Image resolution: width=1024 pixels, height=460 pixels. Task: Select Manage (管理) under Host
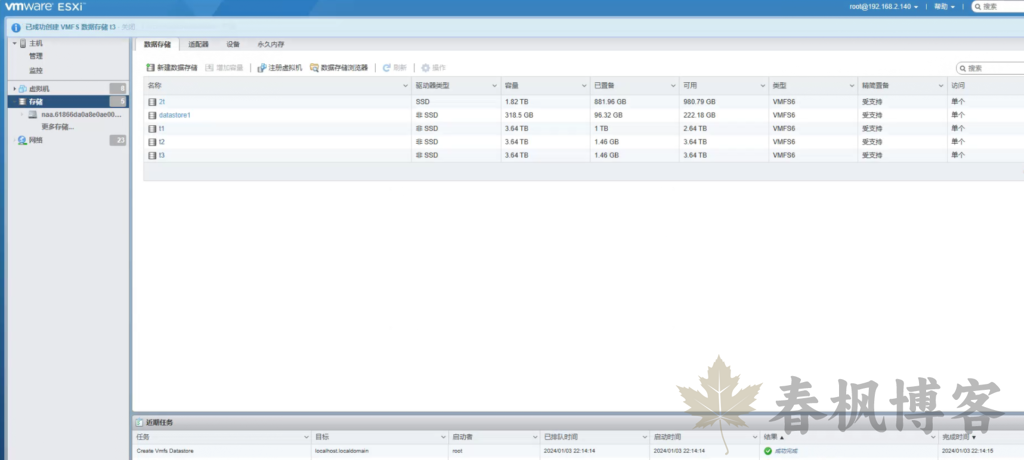[x=36, y=56]
